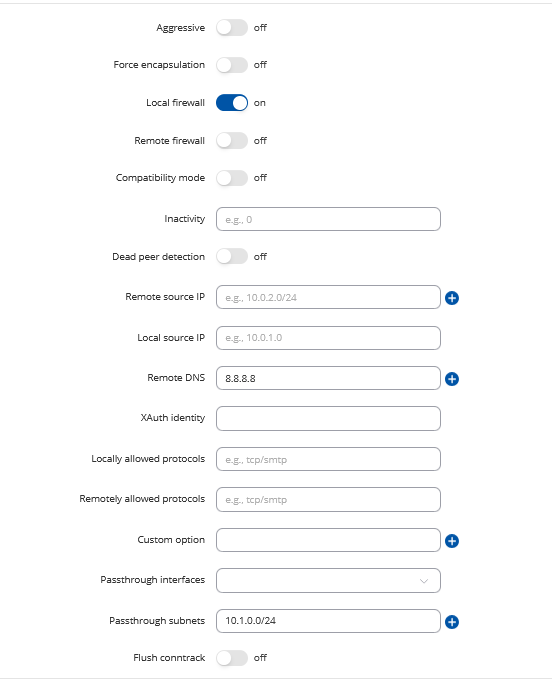
Task: Open the Passthrough interfaces dropdown
Action: [x=328, y=581]
